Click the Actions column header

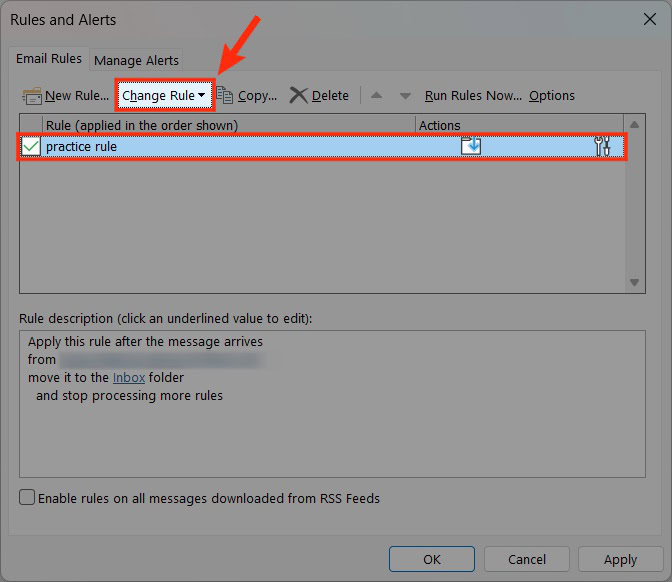pos(519,125)
